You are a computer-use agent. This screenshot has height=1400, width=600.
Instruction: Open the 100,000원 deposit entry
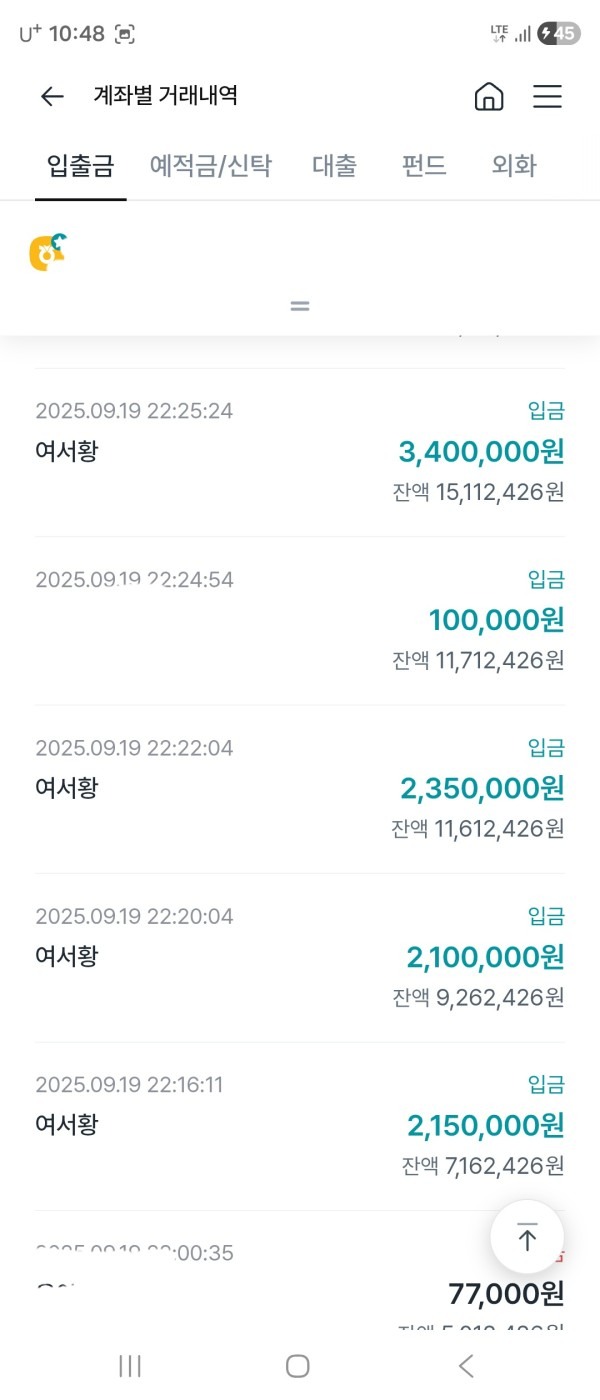[x=300, y=620]
